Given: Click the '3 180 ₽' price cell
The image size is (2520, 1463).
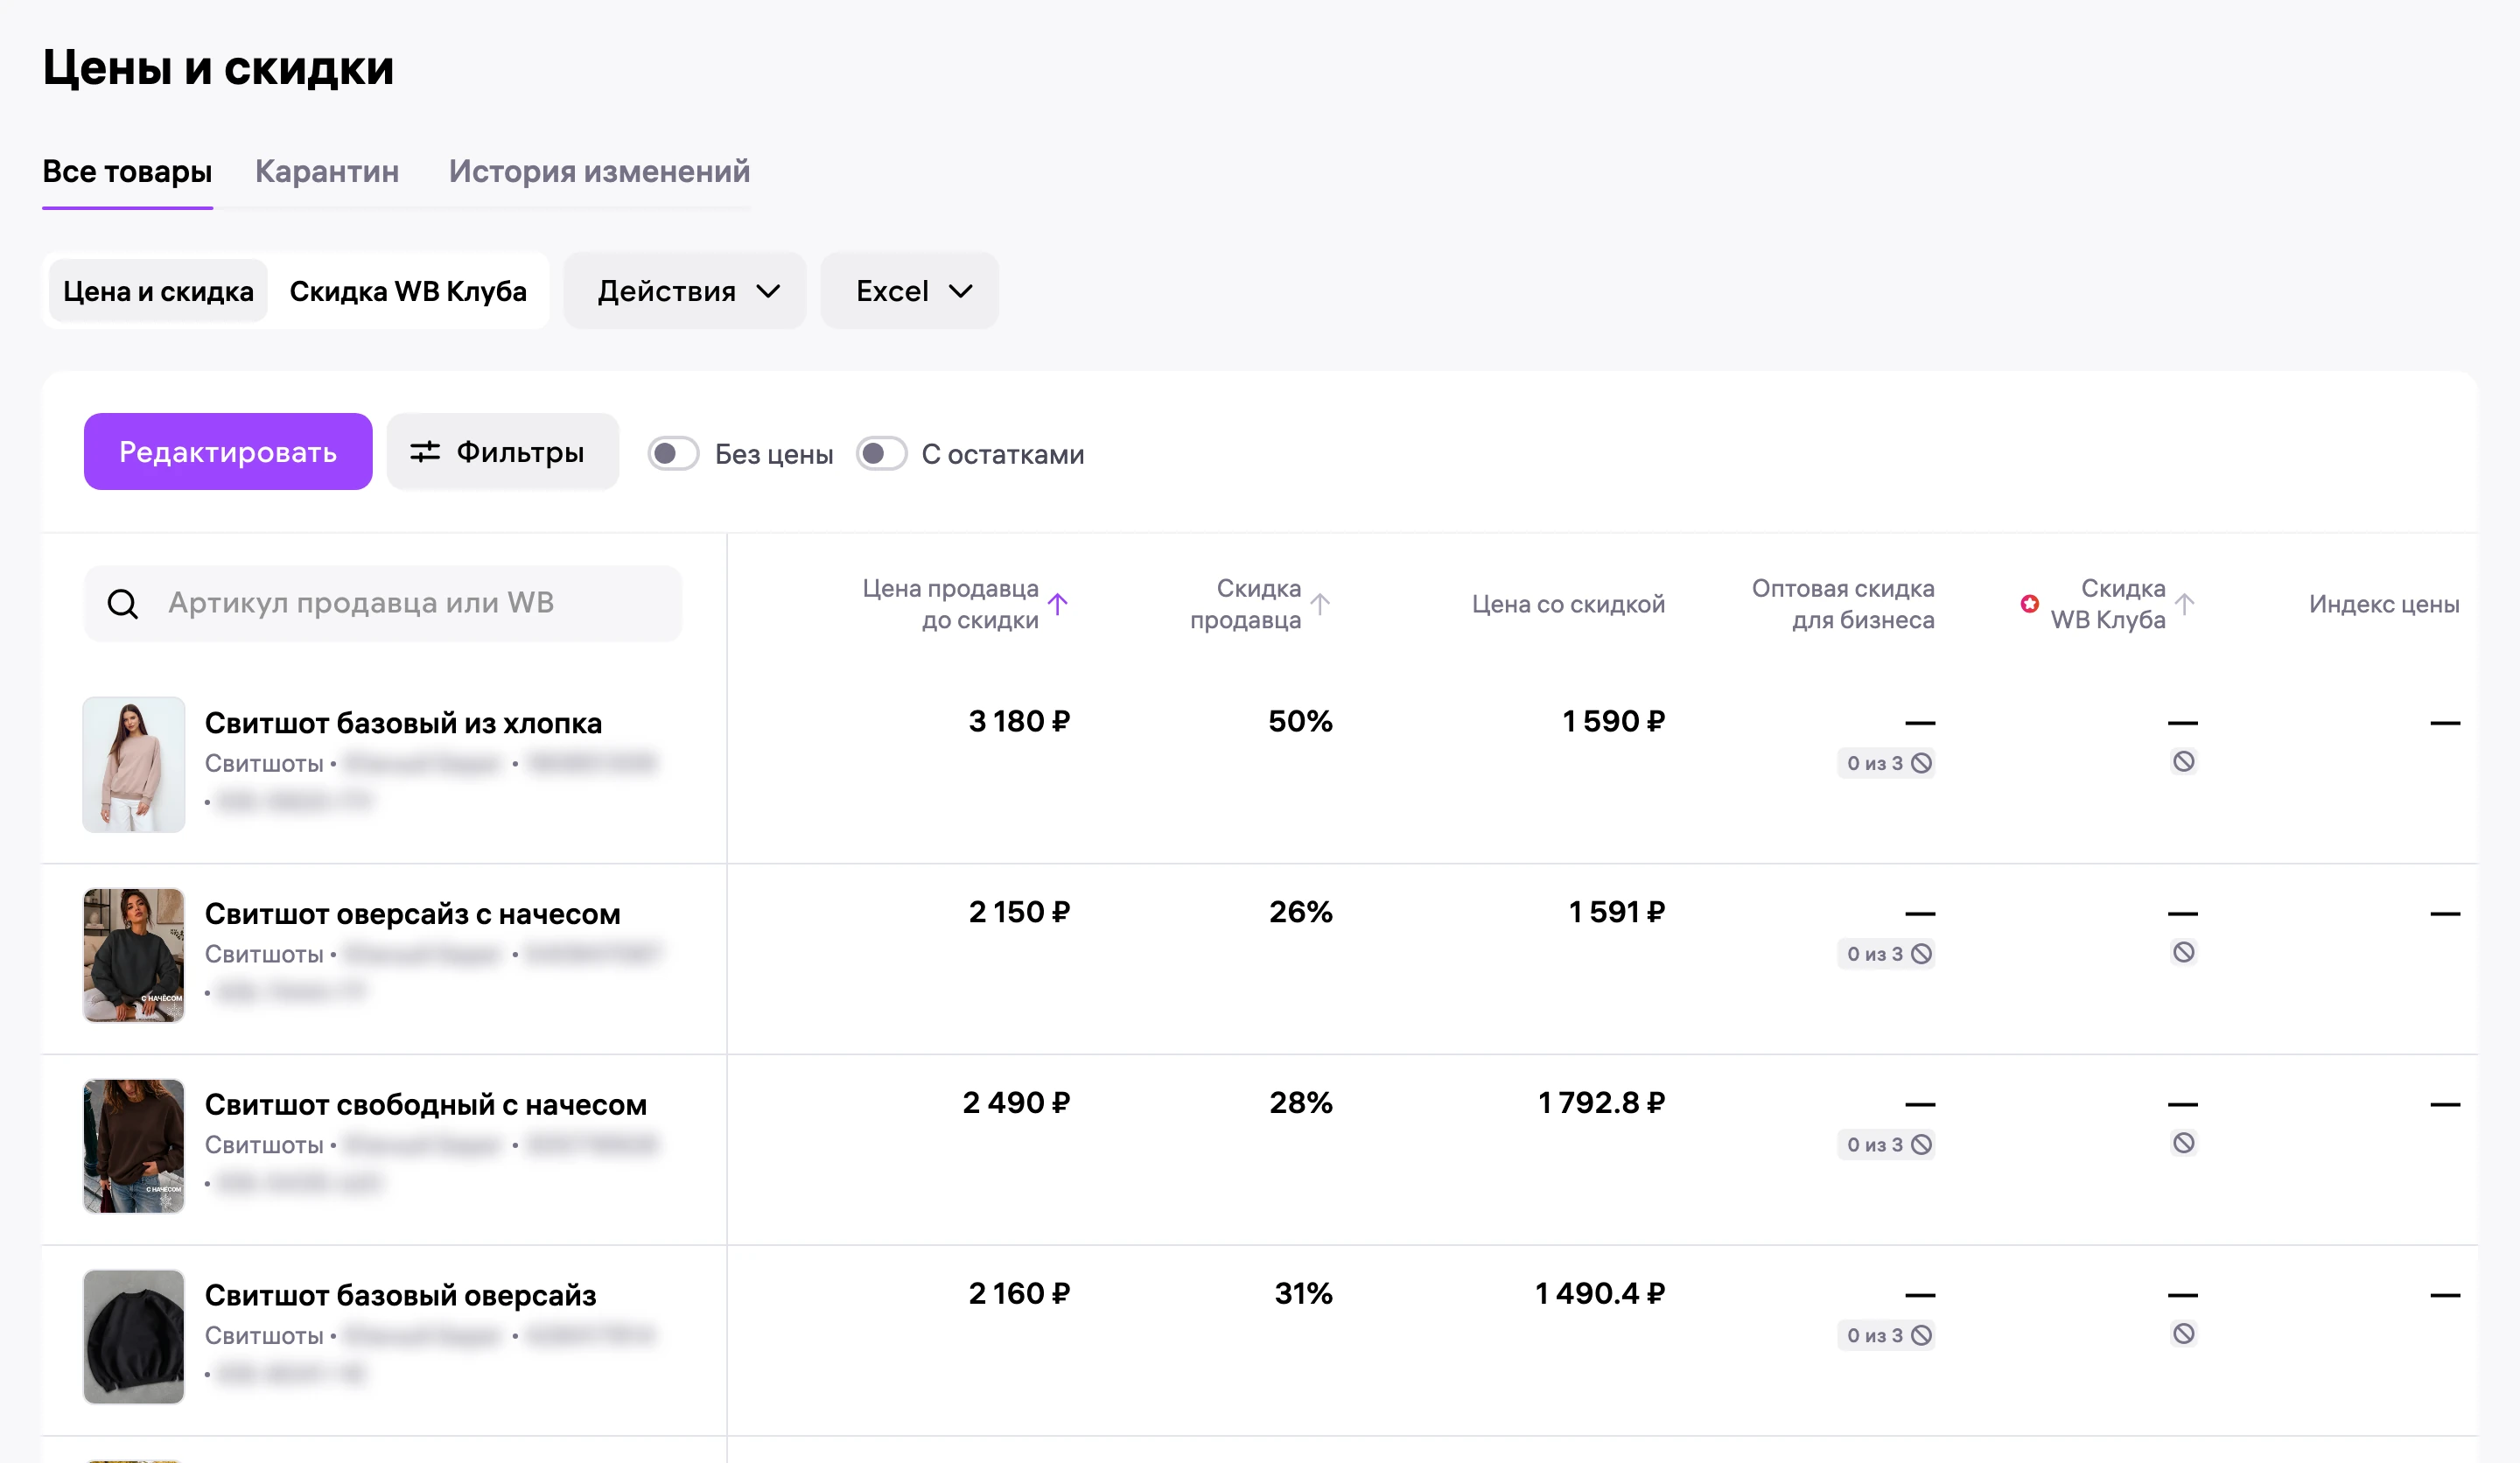Looking at the screenshot, I should click(x=1019, y=722).
